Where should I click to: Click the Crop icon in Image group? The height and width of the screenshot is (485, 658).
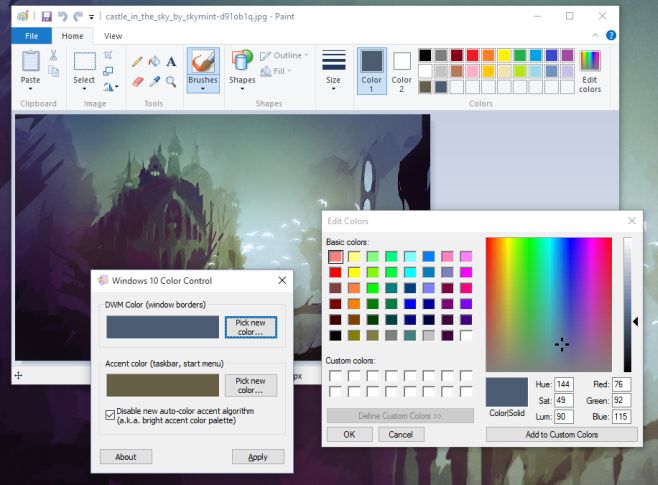pos(108,55)
